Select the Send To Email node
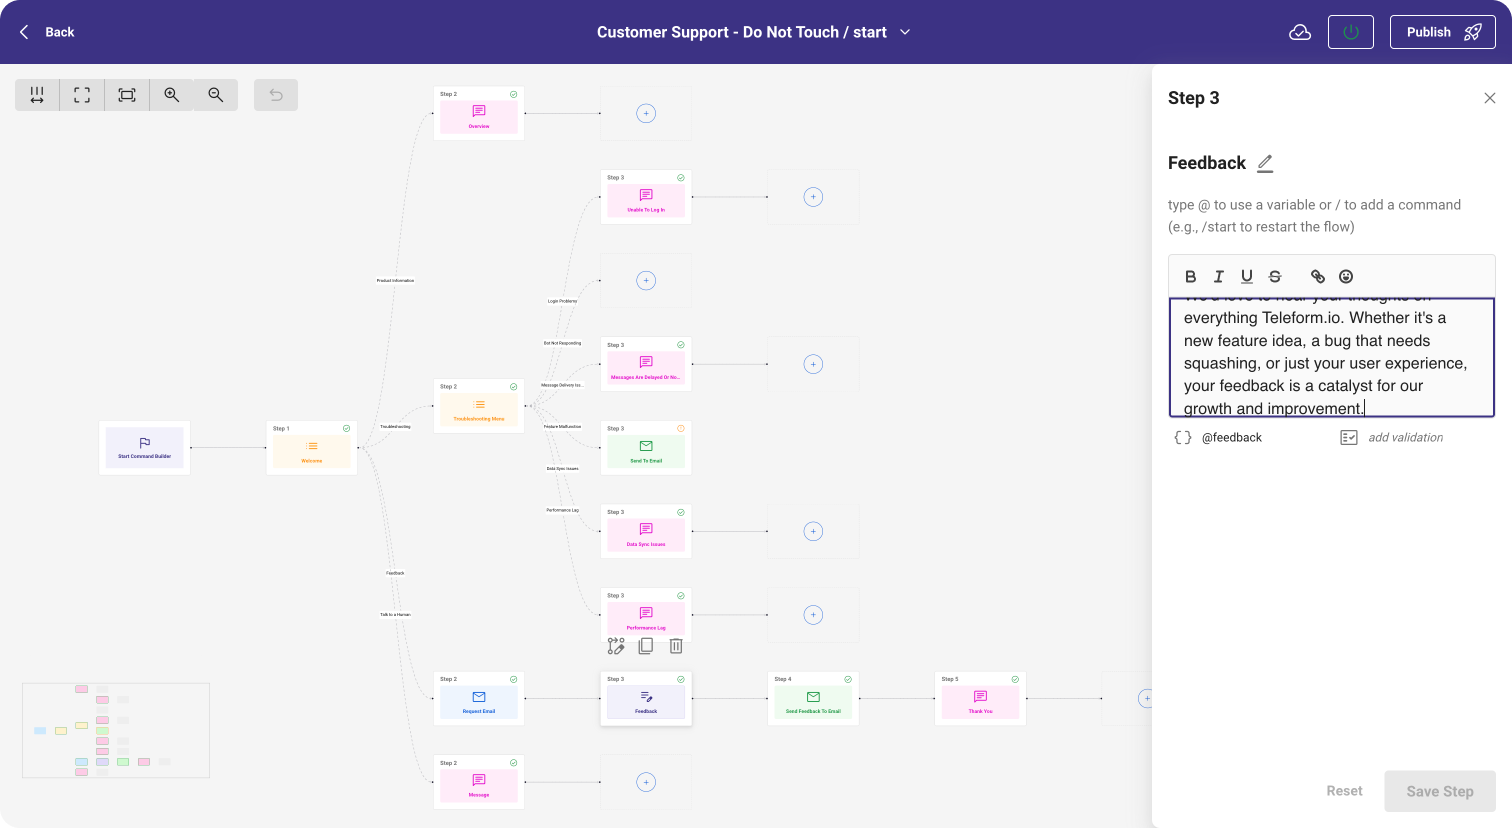 click(646, 448)
